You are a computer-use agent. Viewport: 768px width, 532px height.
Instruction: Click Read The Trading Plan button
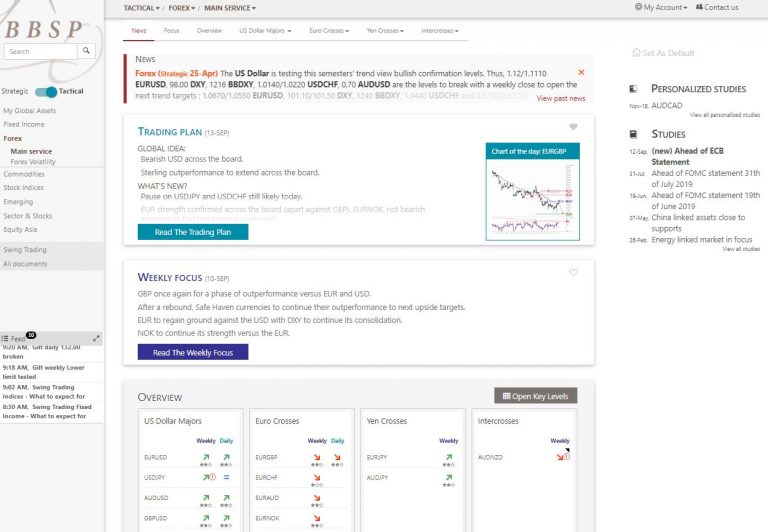click(193, 232)
